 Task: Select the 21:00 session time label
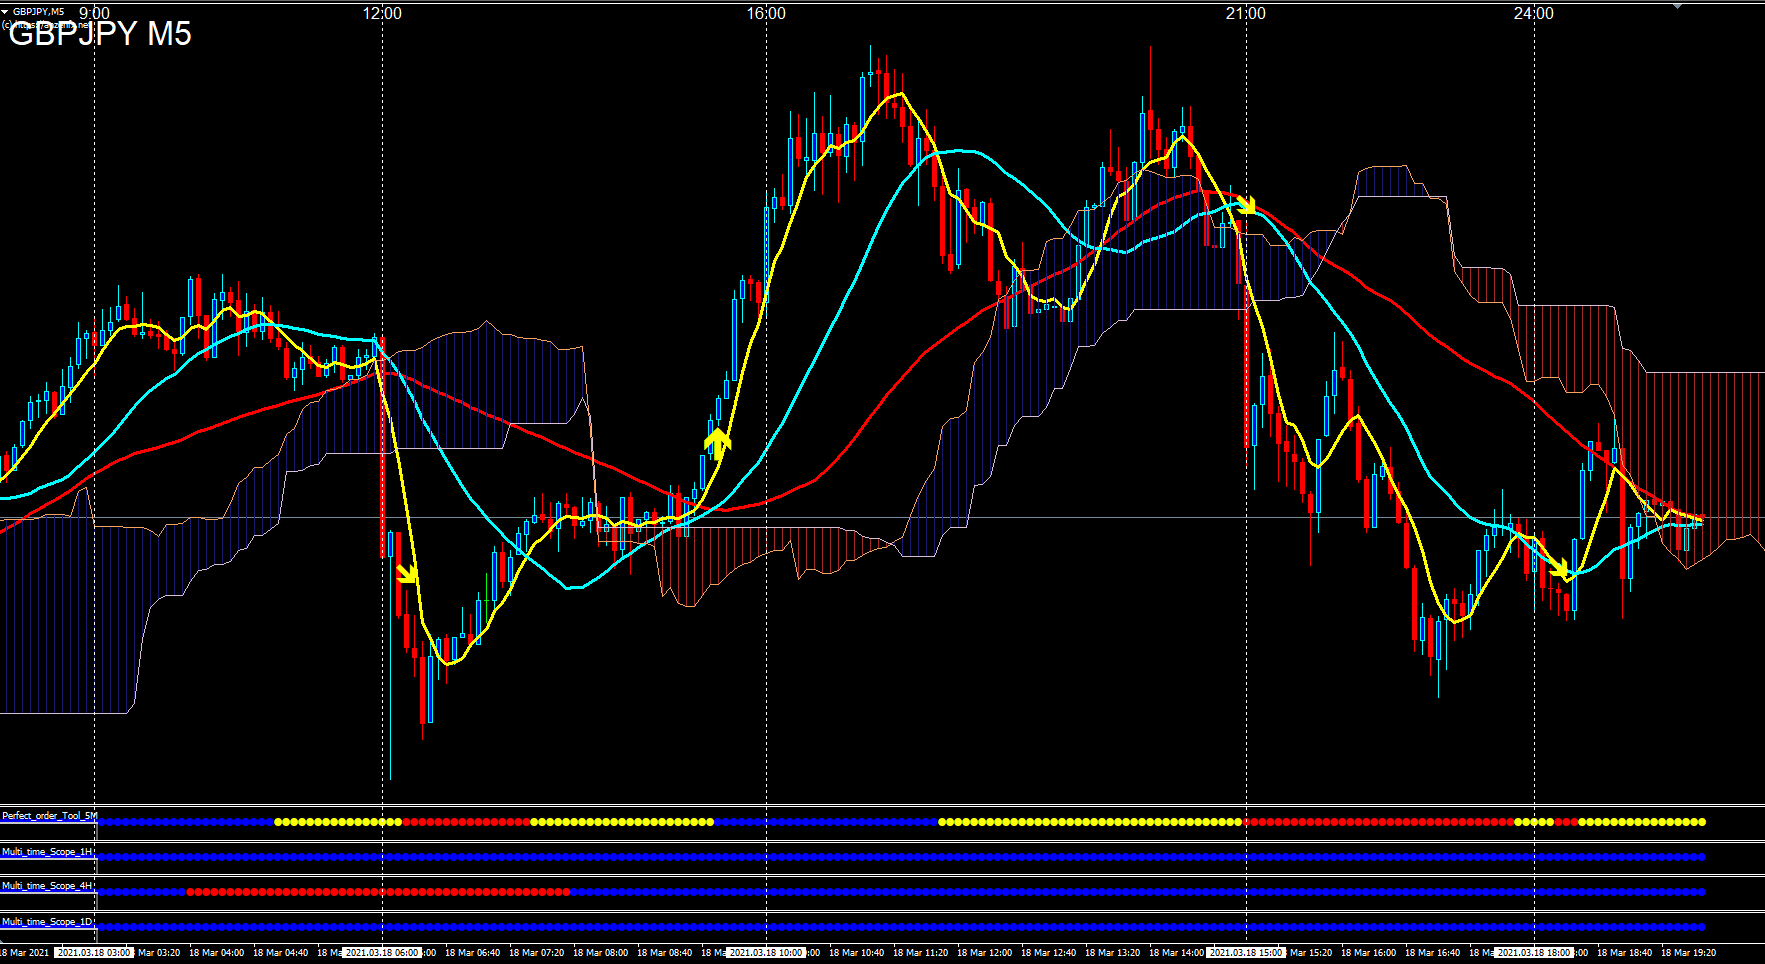pos(1246,13)
